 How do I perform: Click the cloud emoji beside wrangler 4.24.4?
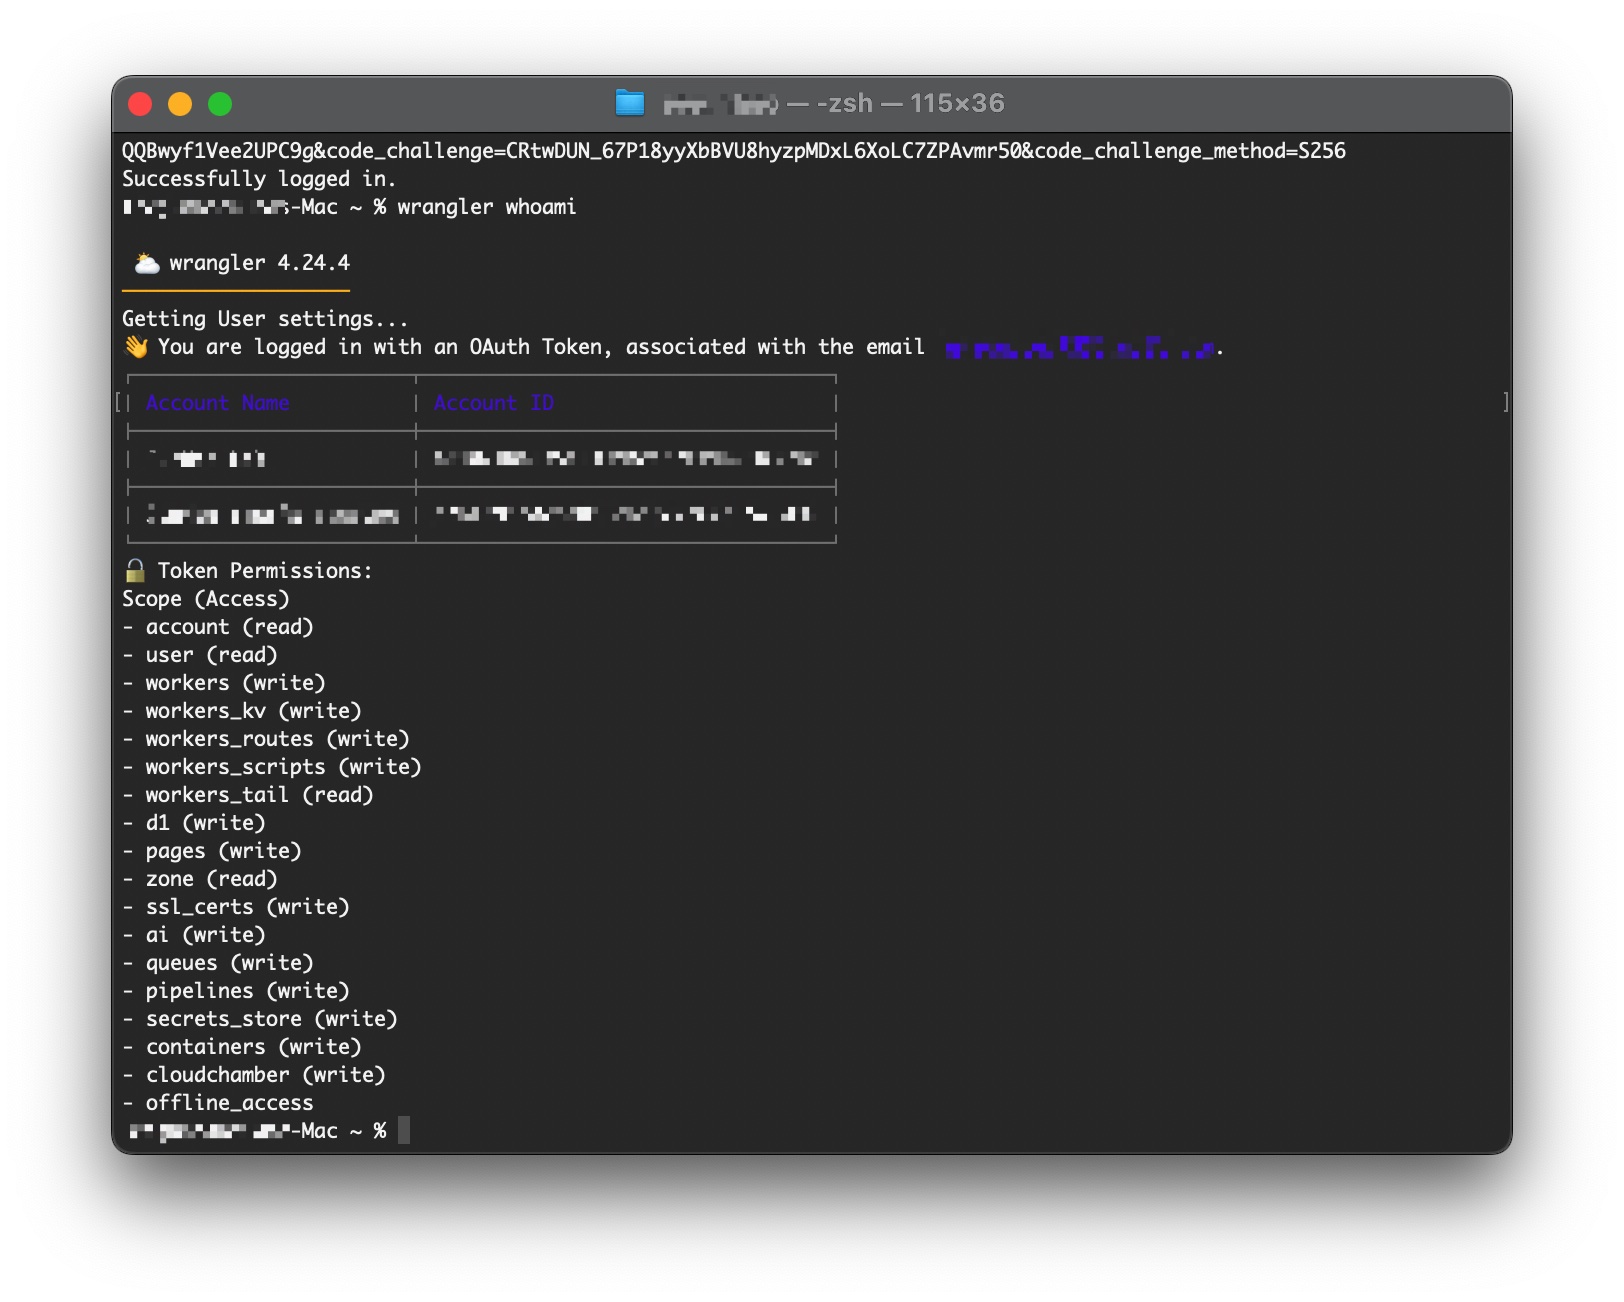147,263
